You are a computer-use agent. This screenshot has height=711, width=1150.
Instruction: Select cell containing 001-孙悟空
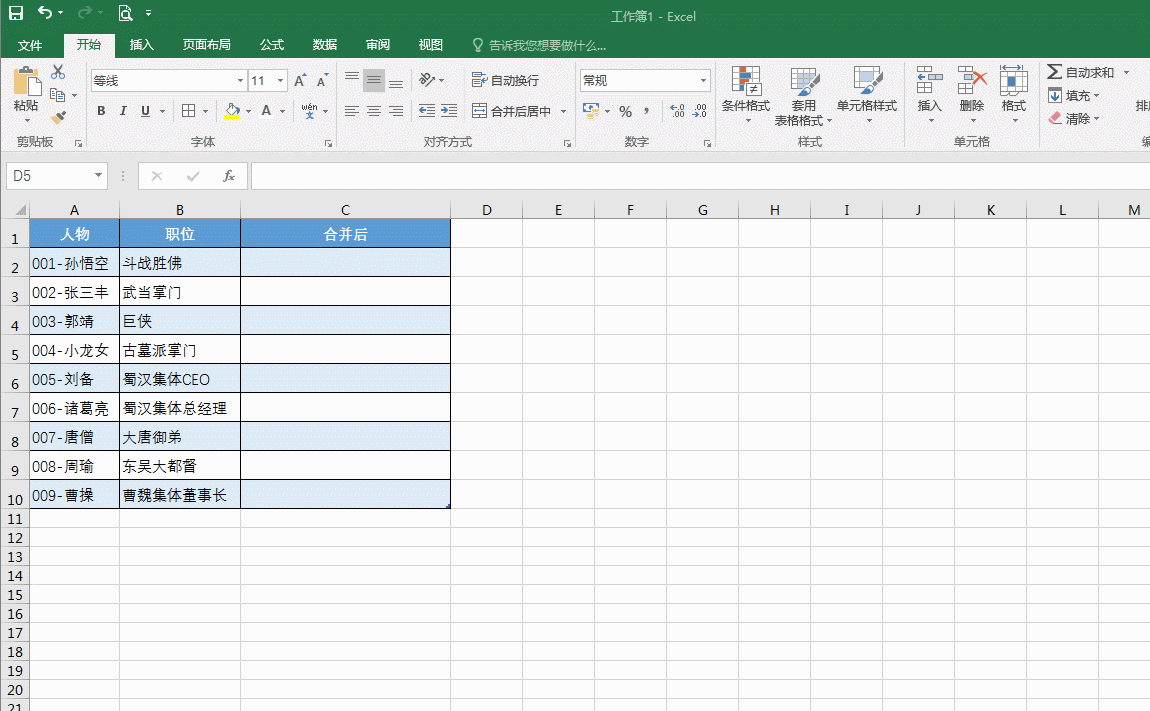pyautogui.click(x=74, y=263)
